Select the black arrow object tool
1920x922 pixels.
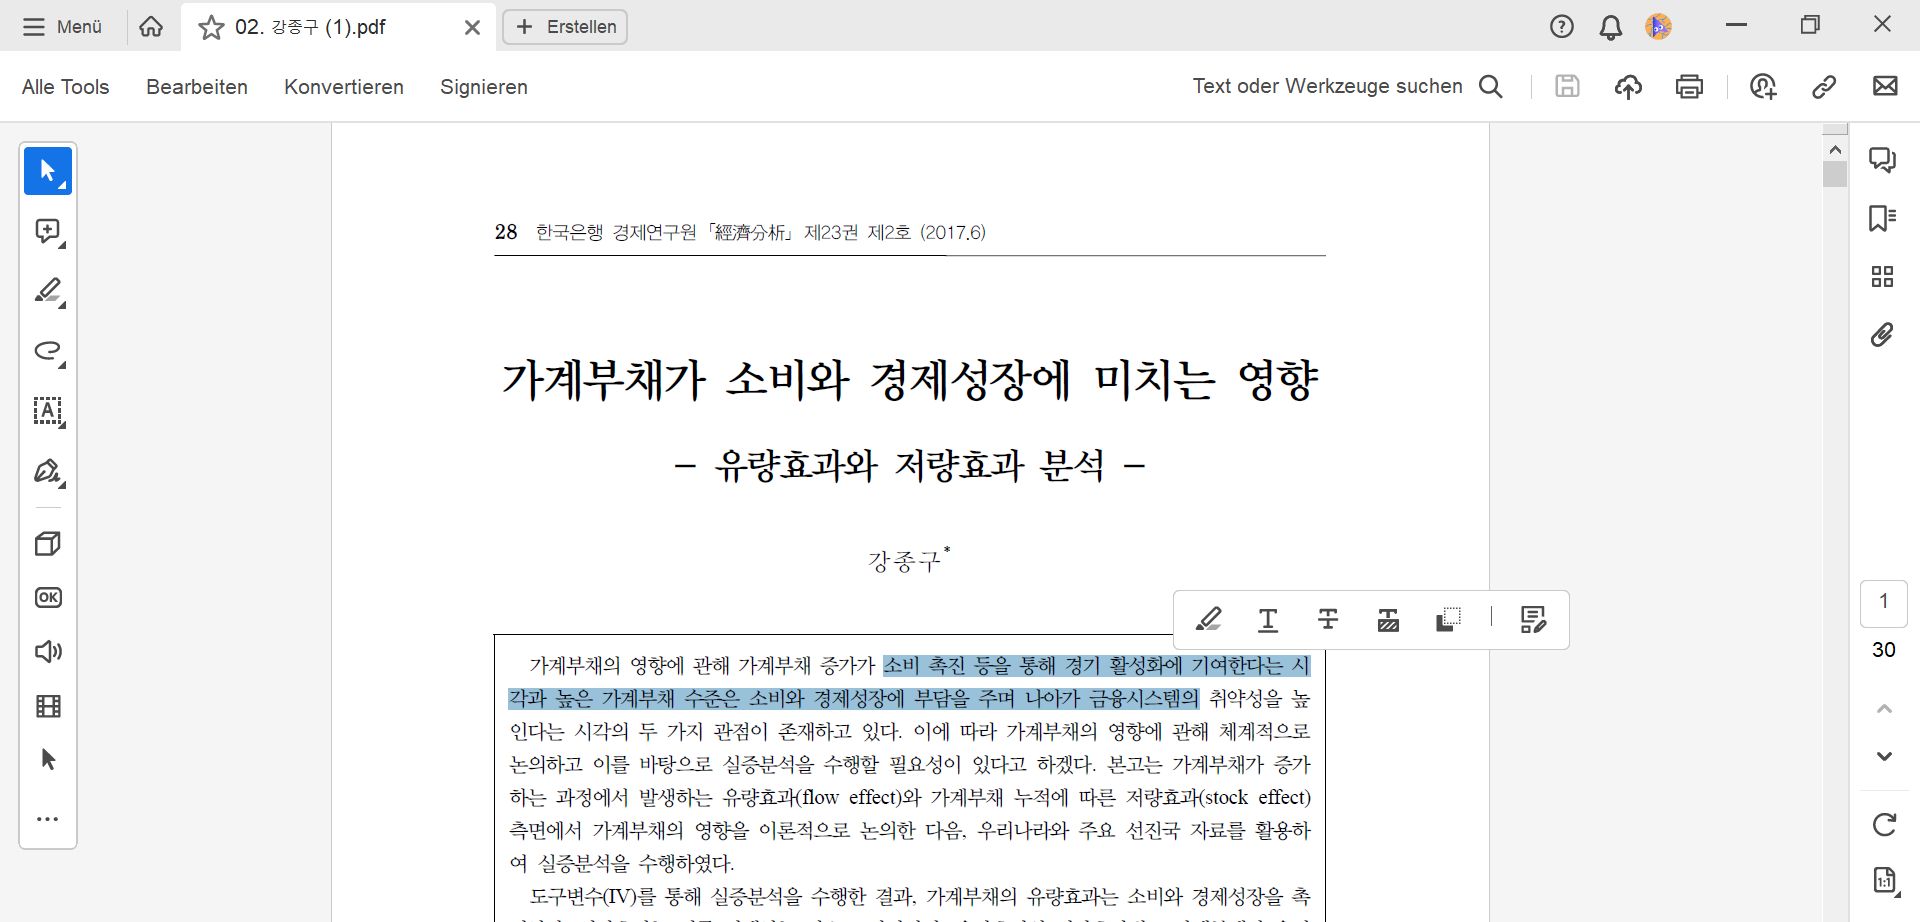[48, 760]
